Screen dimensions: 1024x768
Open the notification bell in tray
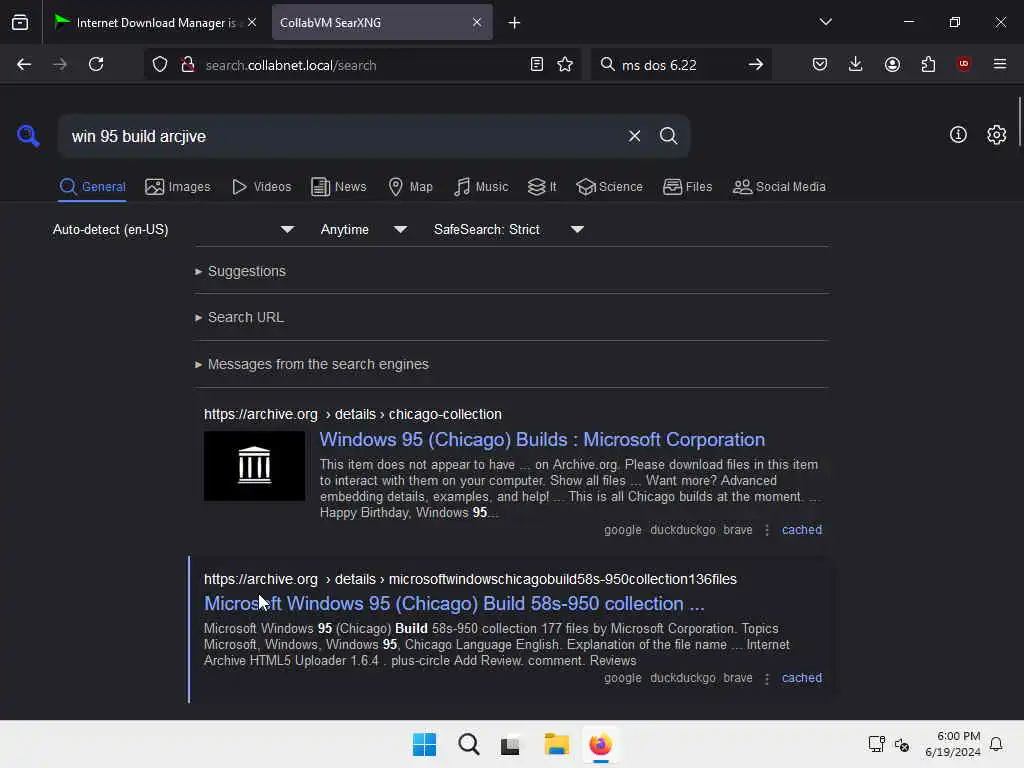[996, 744]
